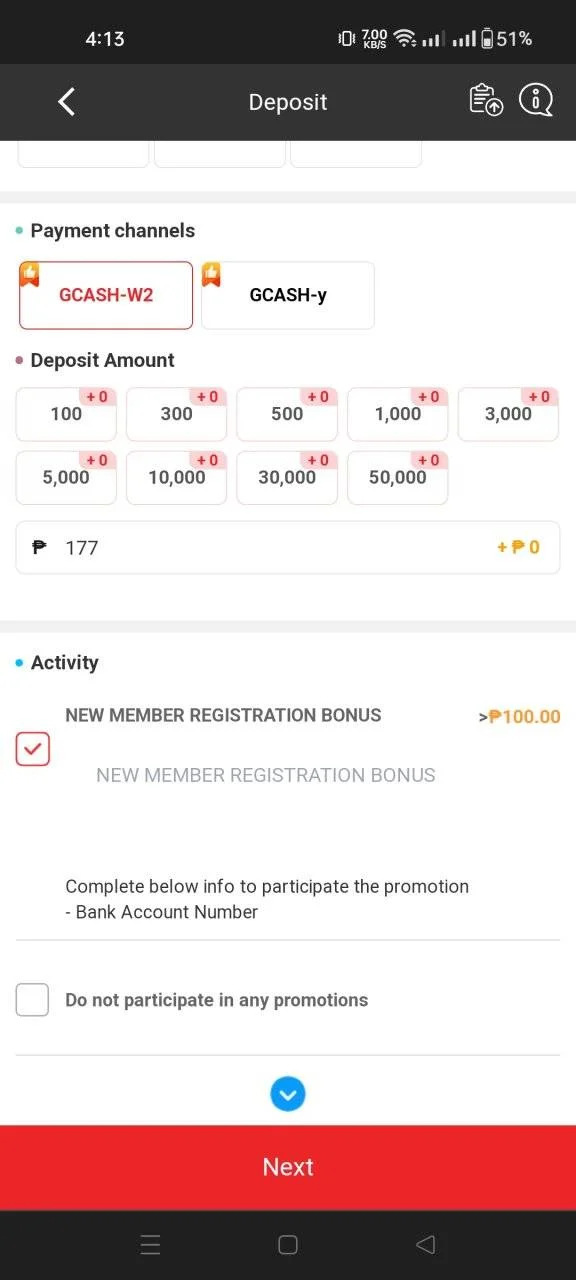This screenshot has height=1280, width=576.
Task: Open deposit records clipboard icon
Action: (x=486, y=100)
